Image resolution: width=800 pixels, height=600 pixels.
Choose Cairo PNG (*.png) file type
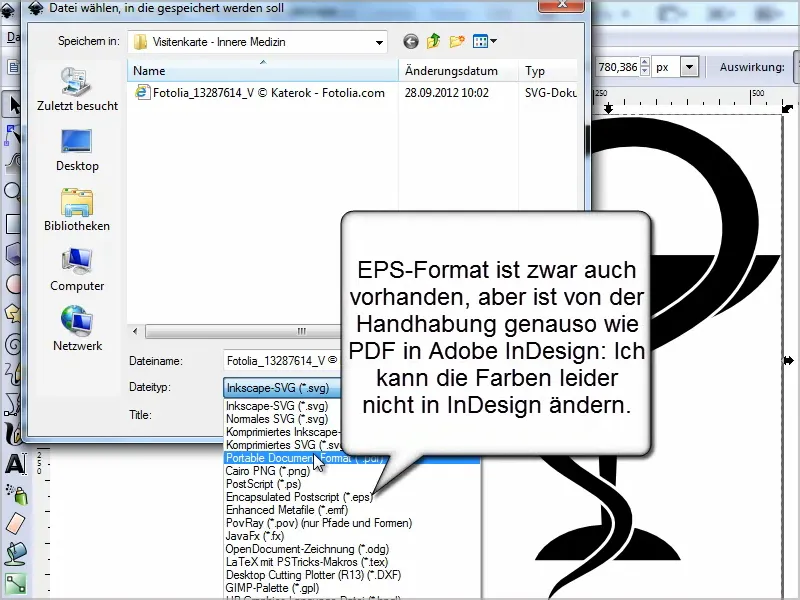click(x=268, y=471)
